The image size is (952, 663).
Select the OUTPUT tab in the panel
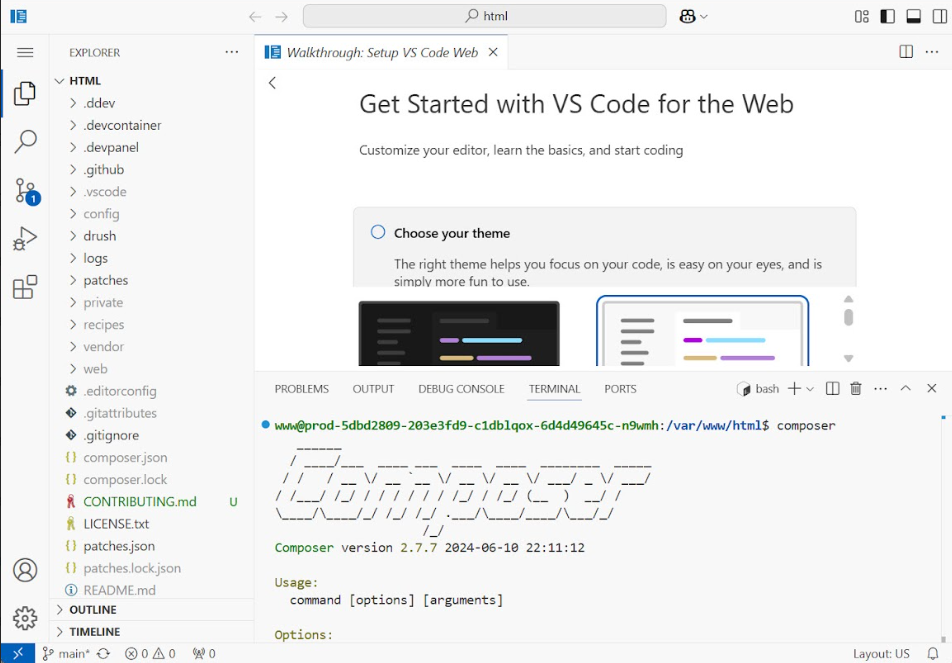[x=373, y=388]
